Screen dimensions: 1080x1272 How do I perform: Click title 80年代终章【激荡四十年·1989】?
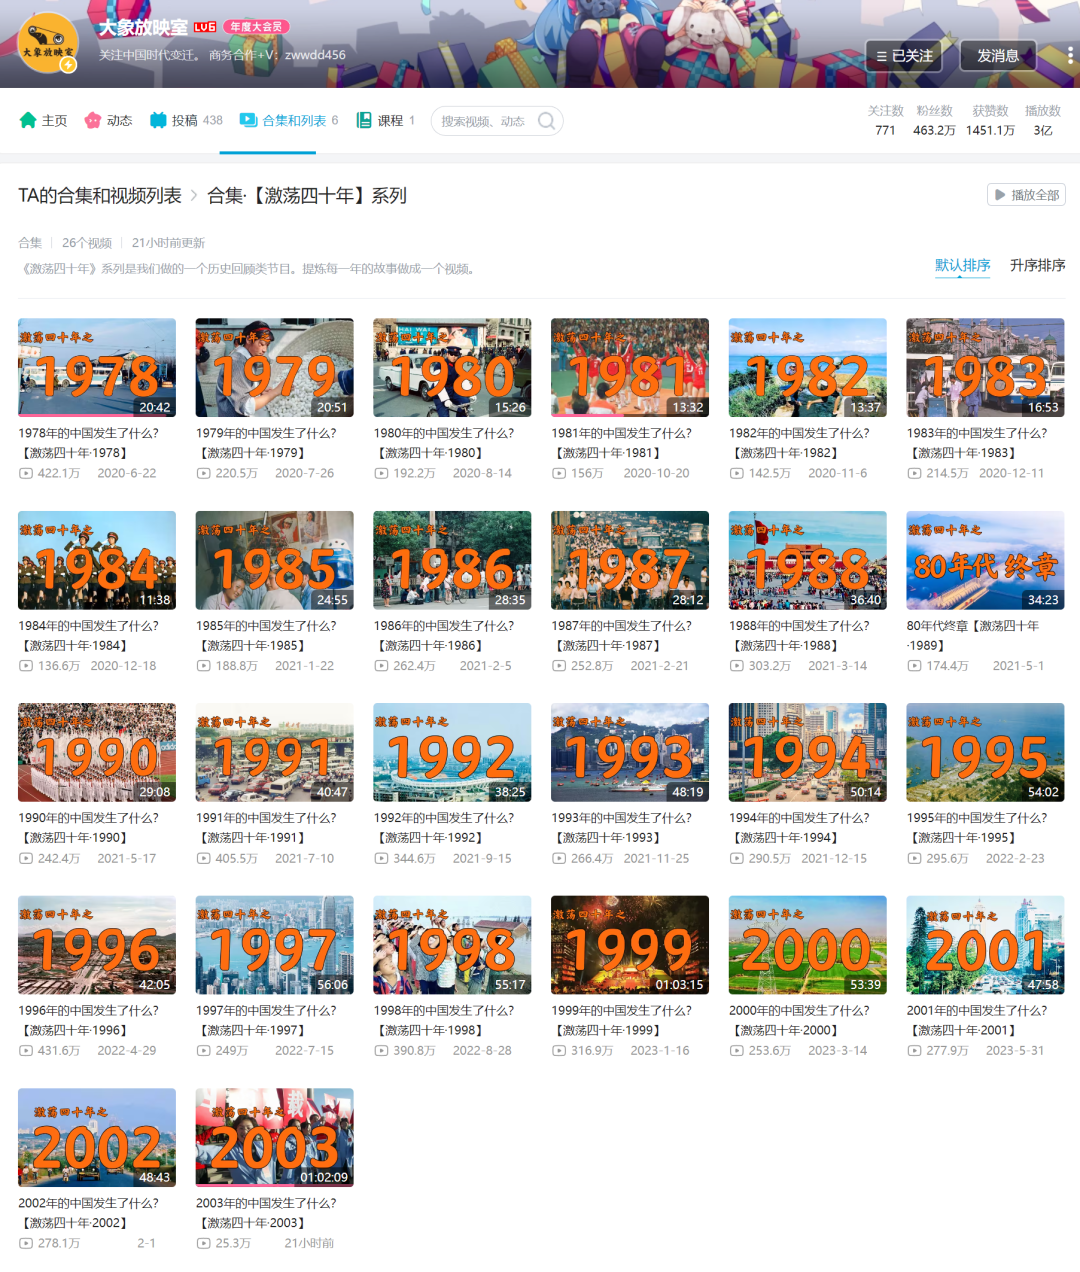pos(973,636)
